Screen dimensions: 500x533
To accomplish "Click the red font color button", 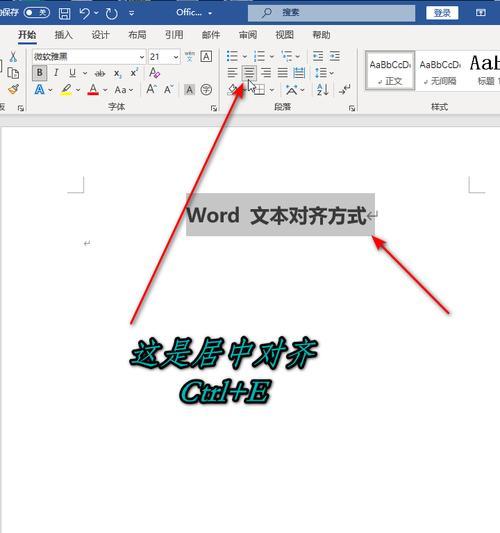I will click(93, 90).
